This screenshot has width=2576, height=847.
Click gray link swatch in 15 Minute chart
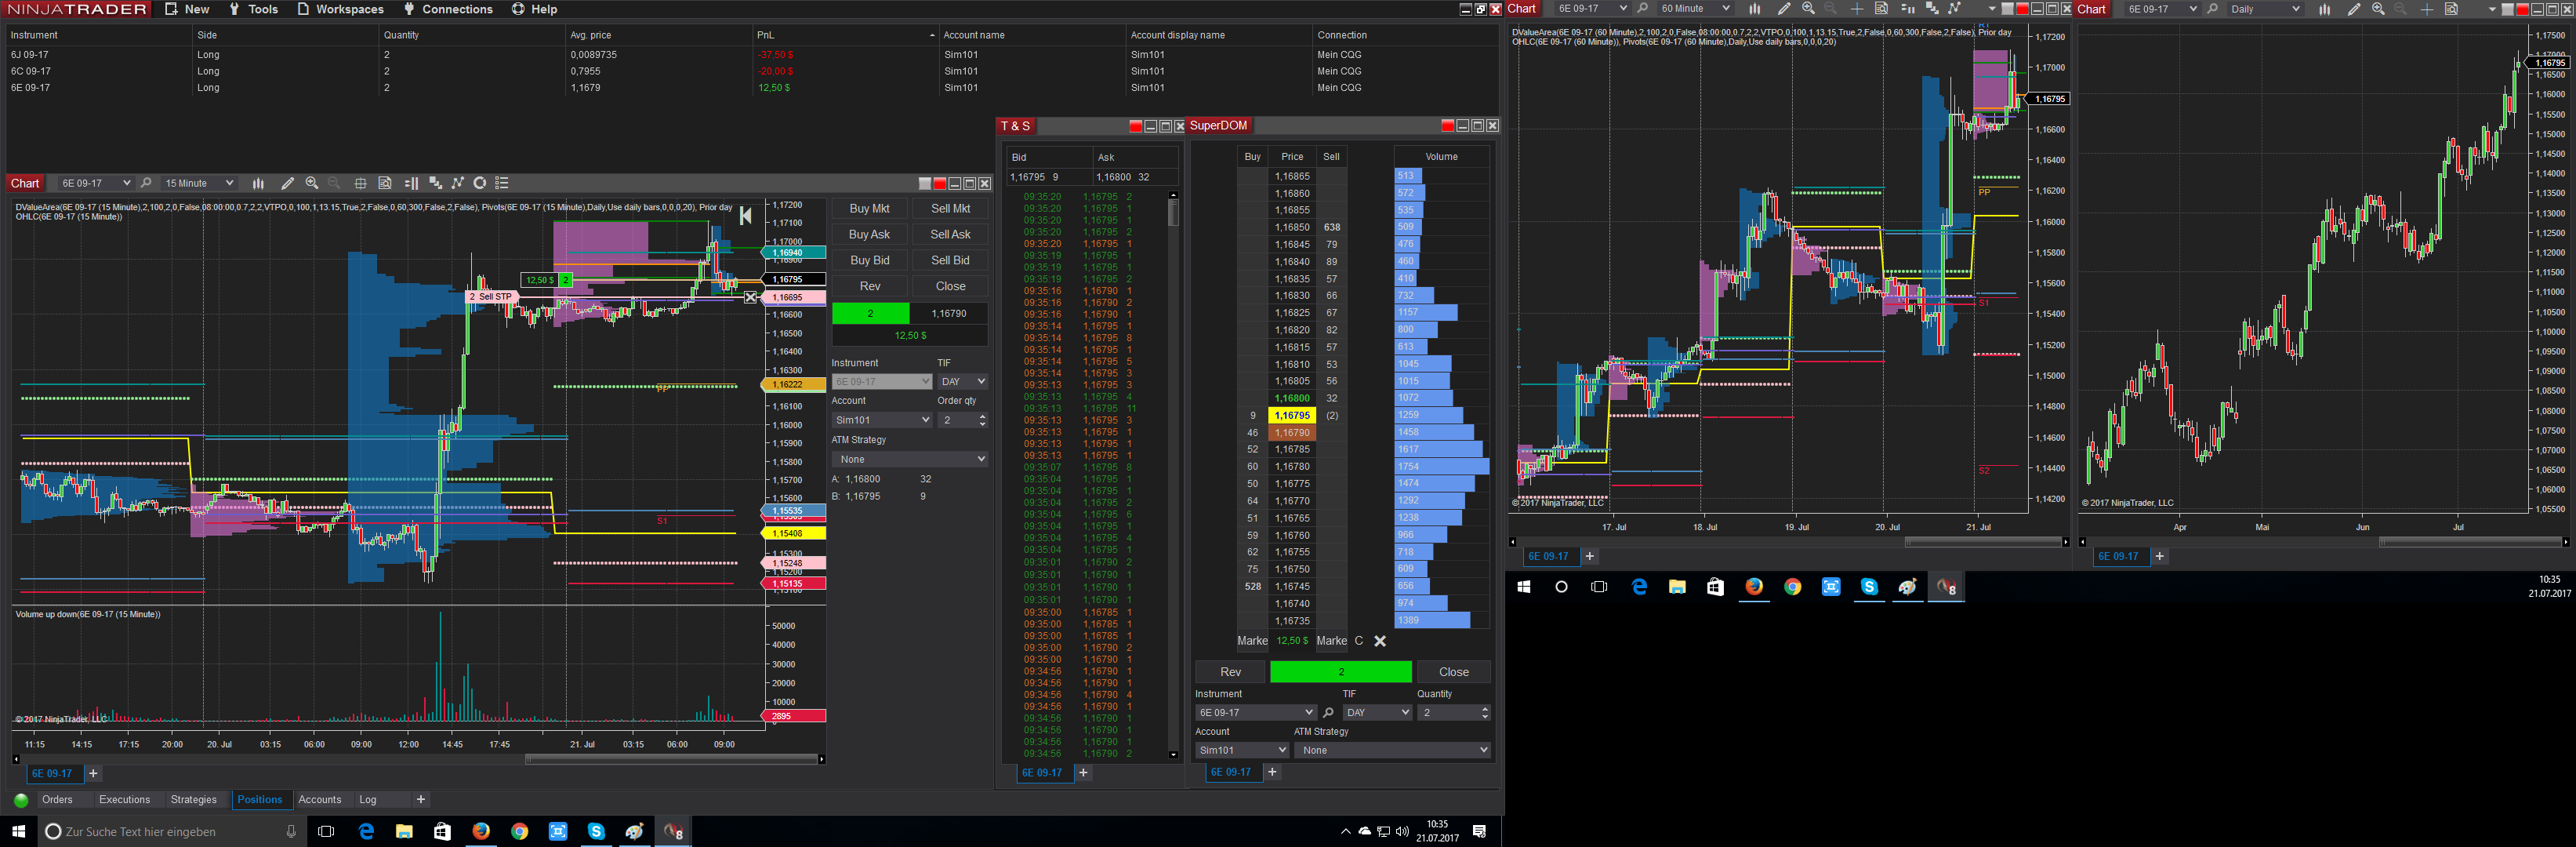click(x=925, y=183)
